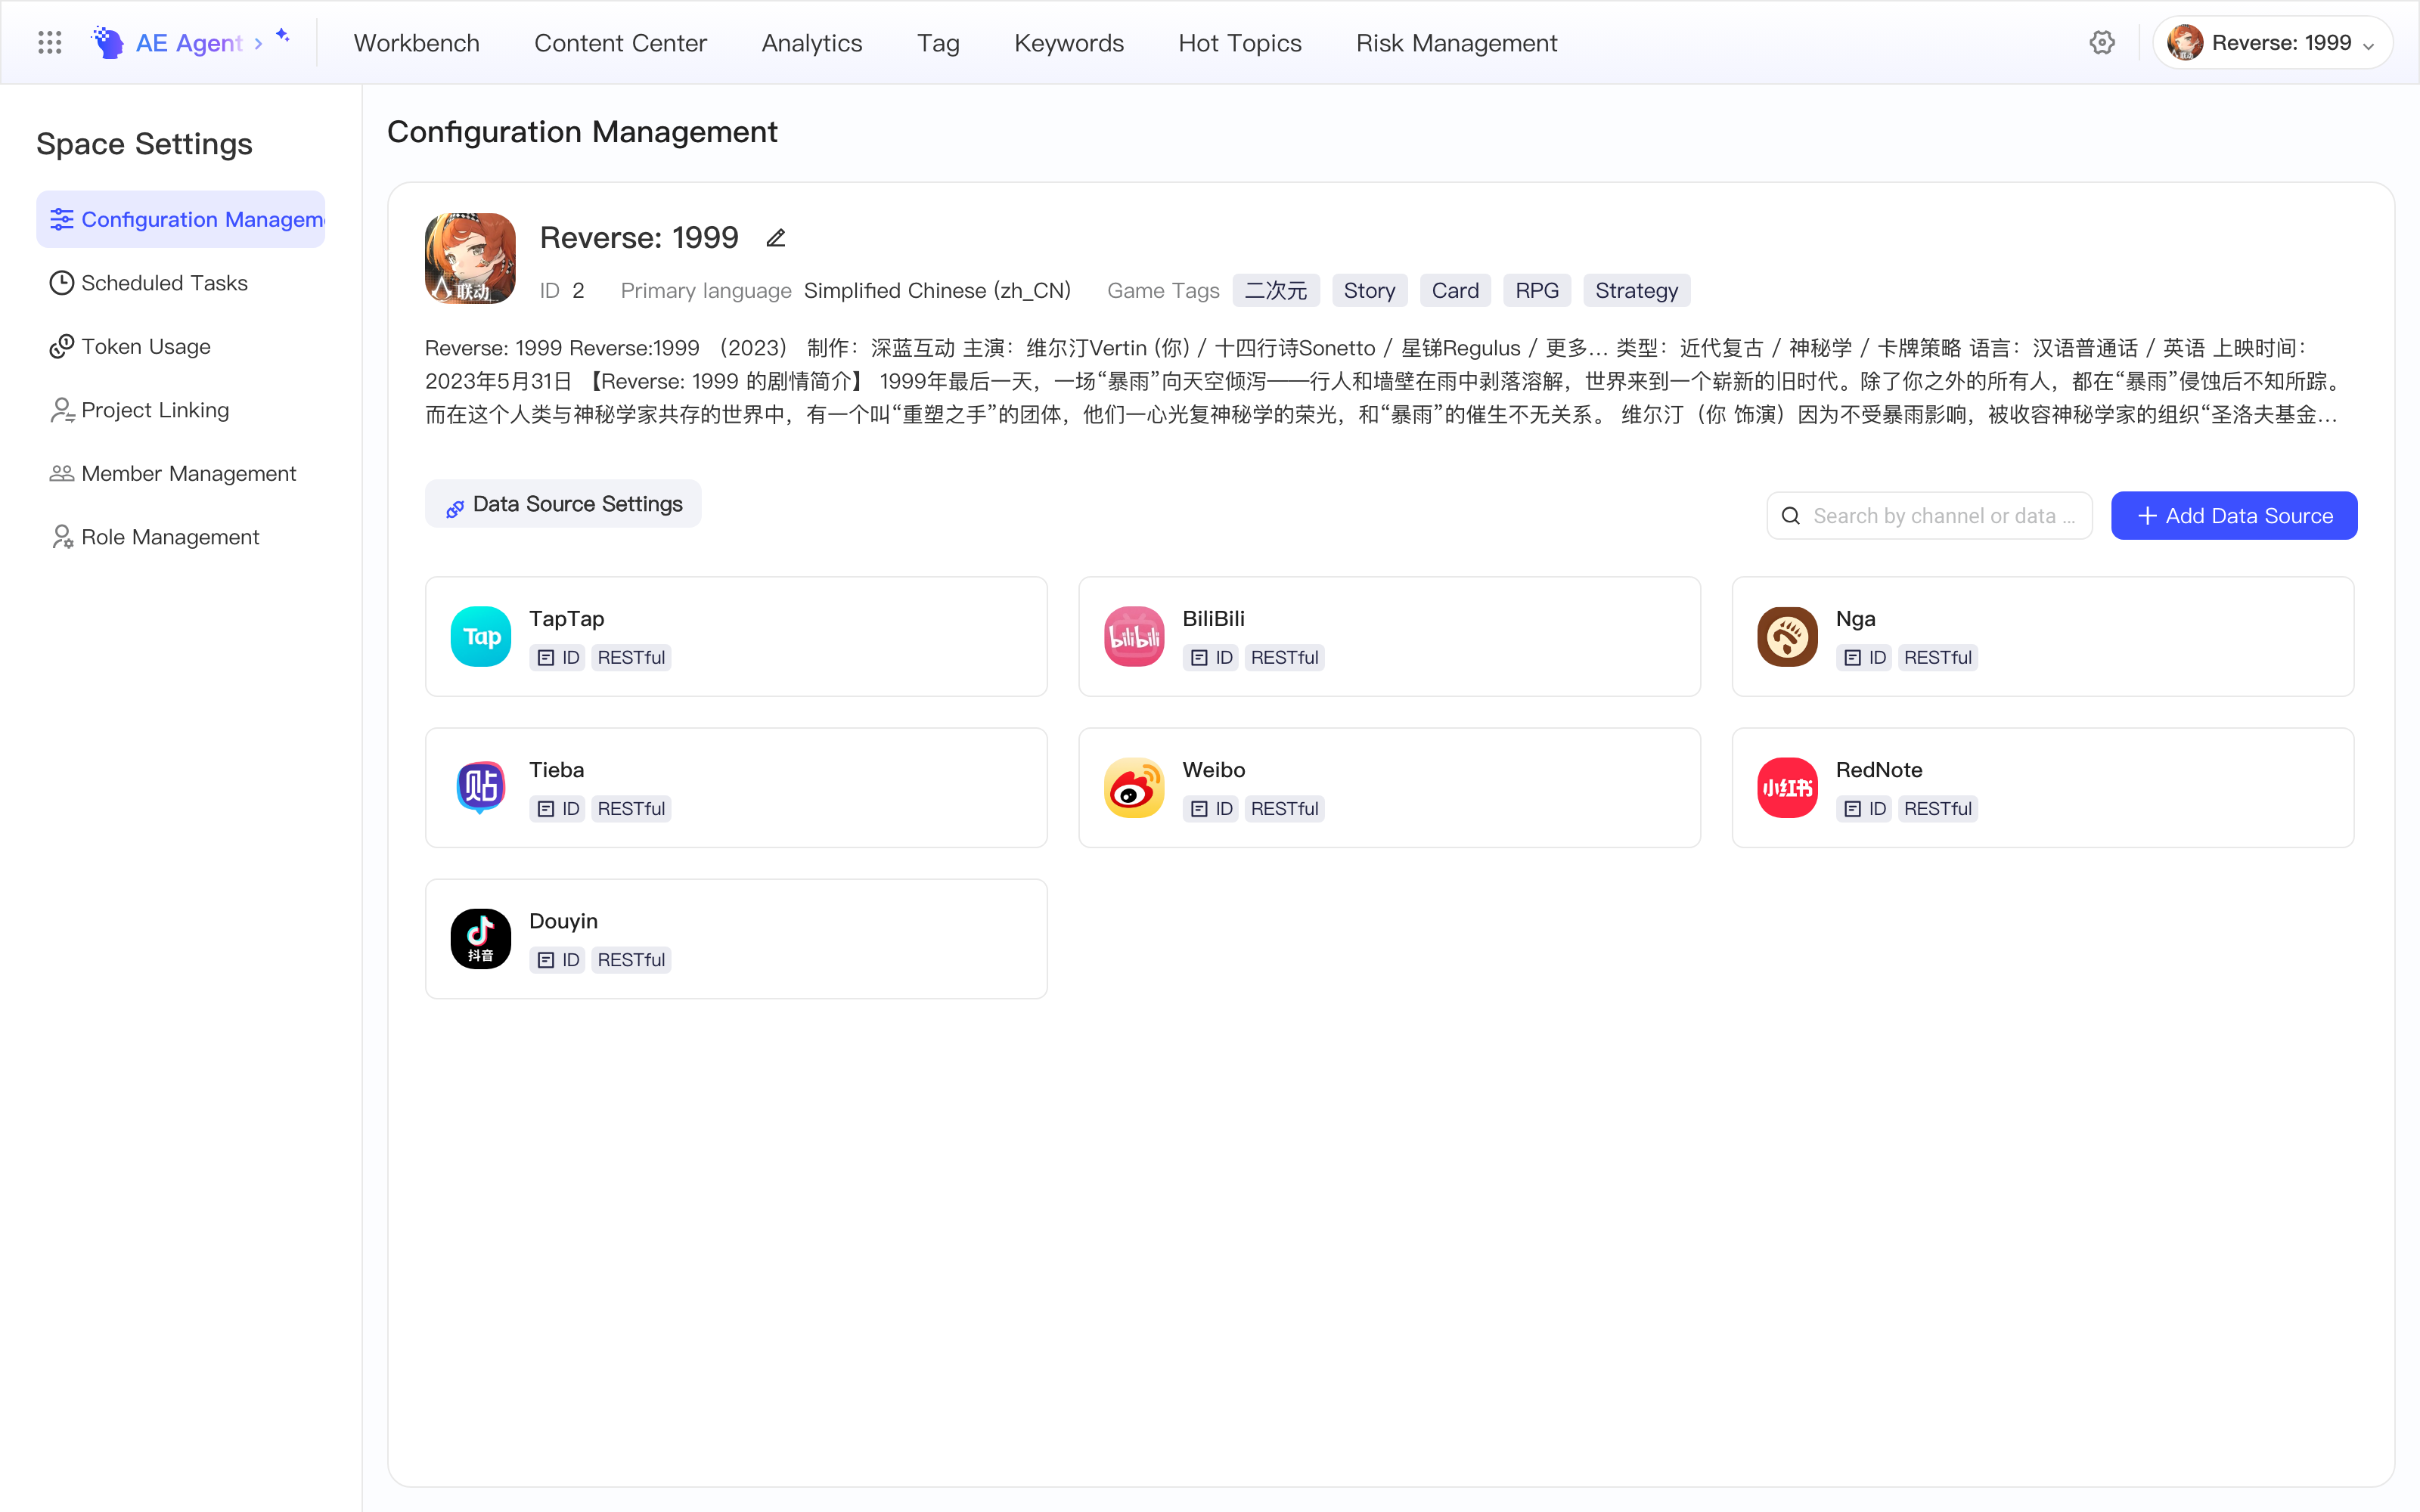Open the Nga data source icon

click(1787, 636)
